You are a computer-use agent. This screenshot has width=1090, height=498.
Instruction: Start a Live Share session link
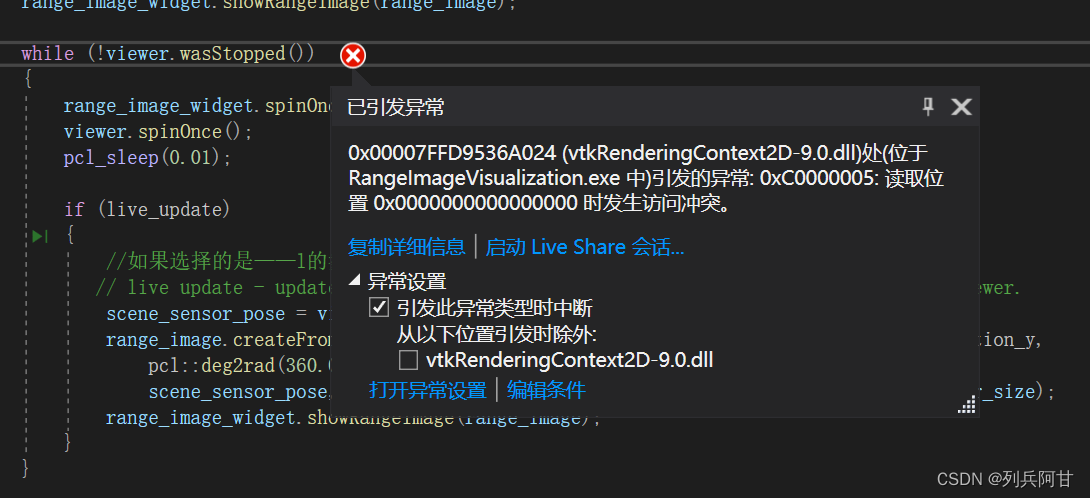coord(585,246)
